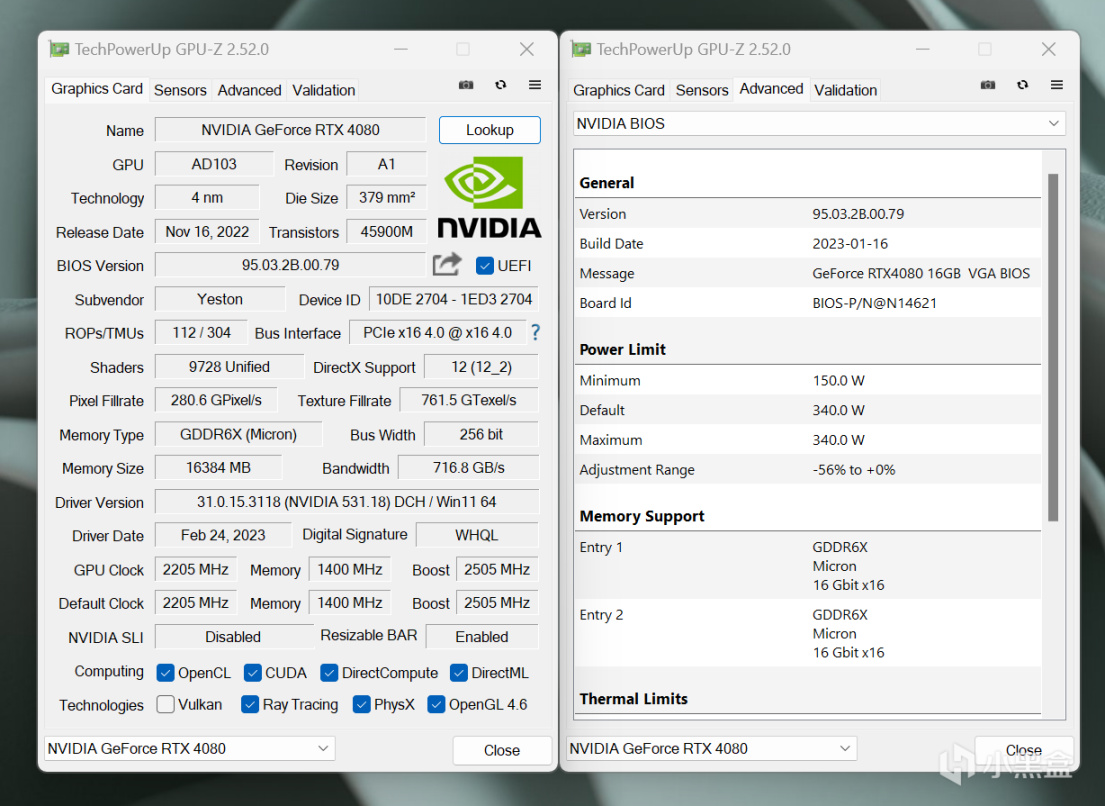This screenshot has width=1105, height=806.
Task: Toggle the OpenGL 4.6 checkbox
Action: 436,705
